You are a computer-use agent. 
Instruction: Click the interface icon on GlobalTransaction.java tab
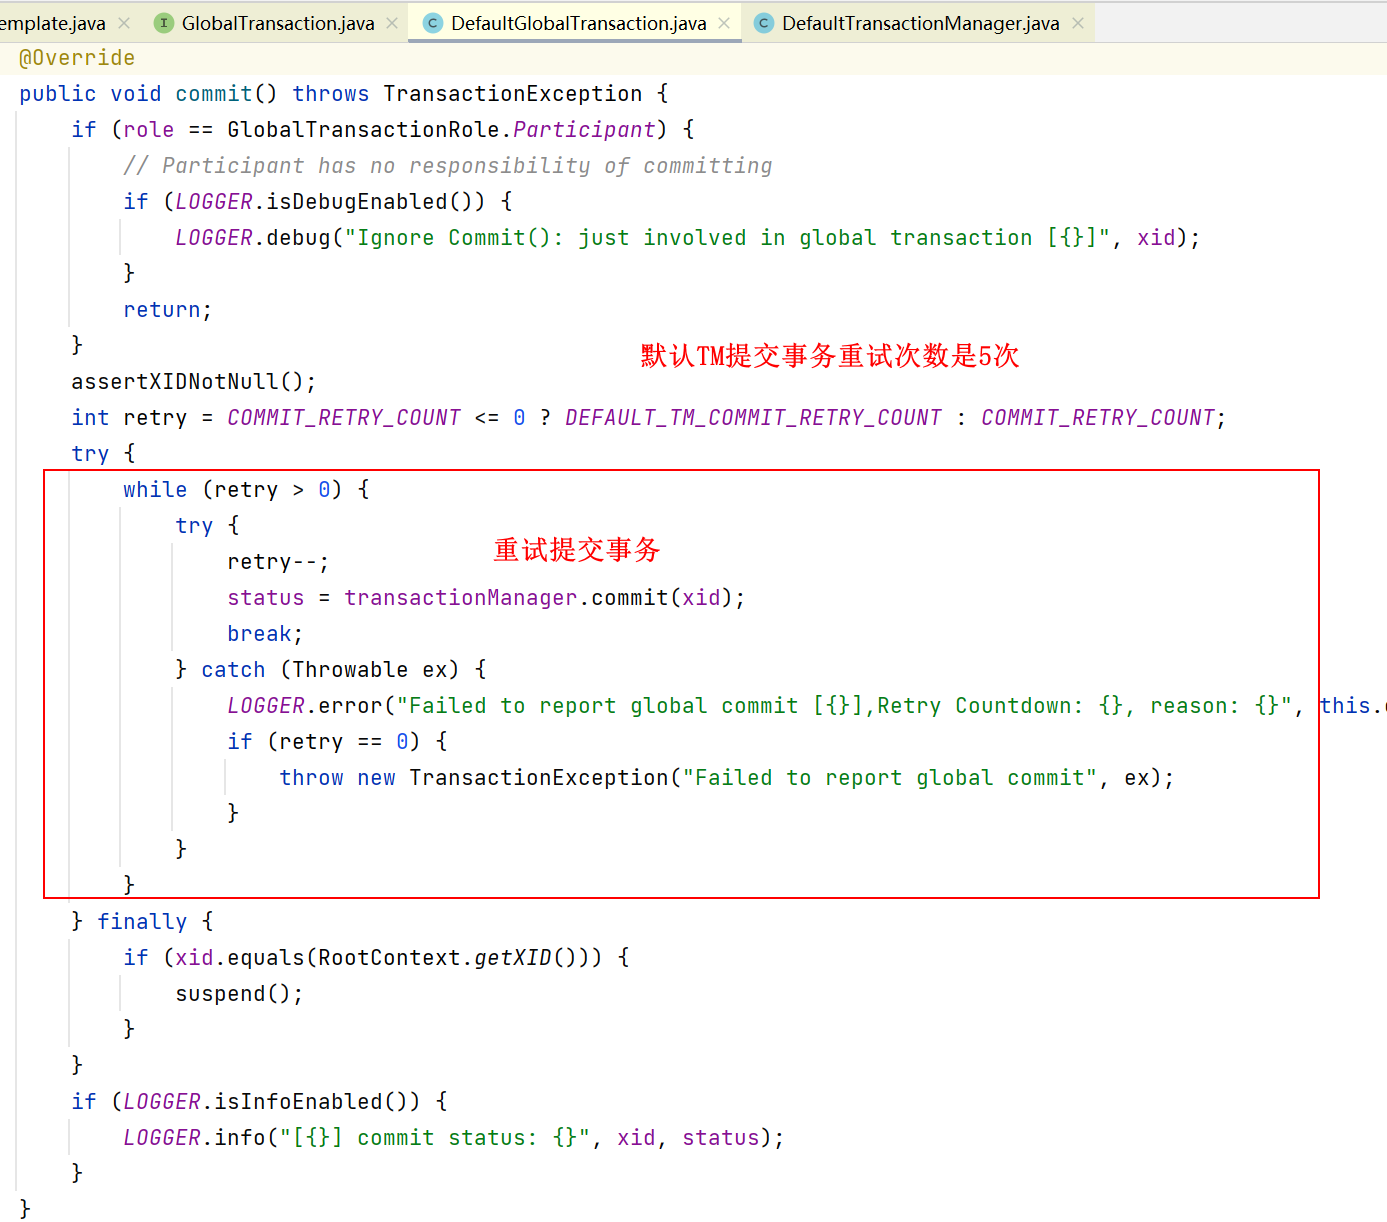(164, 23)
